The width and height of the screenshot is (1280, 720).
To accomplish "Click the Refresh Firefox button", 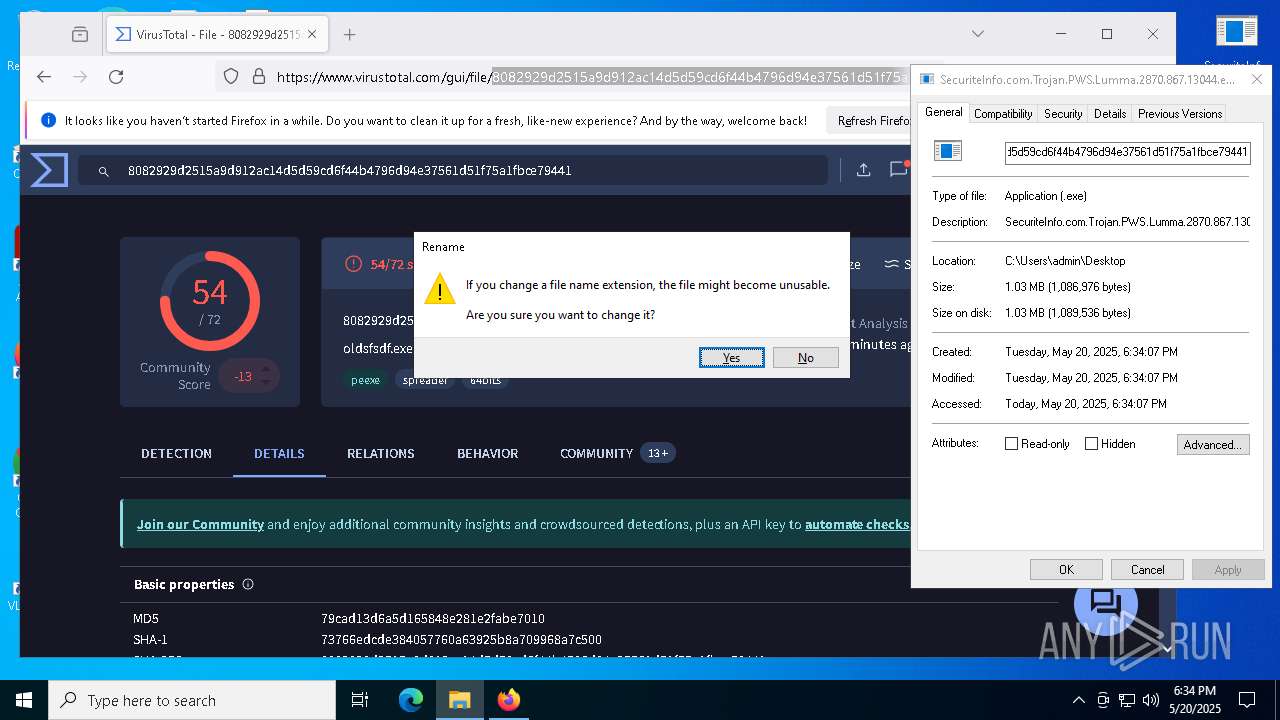I will [871, 121].
